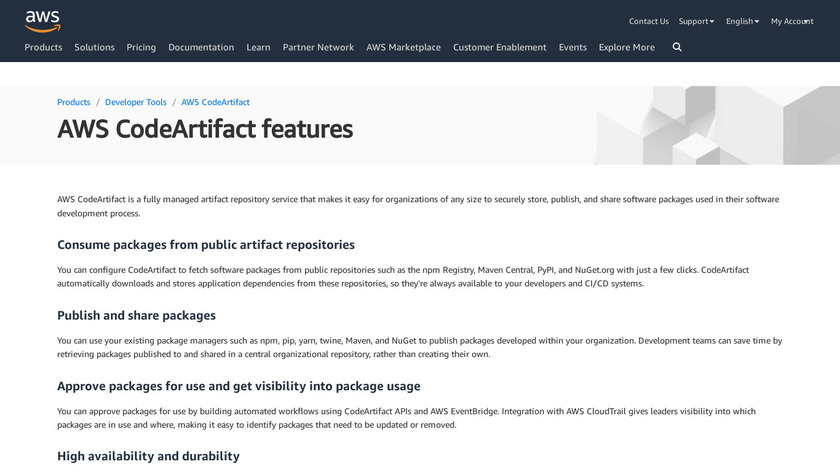
Task: Open the My Account menu
Action: tap(792, 21)
